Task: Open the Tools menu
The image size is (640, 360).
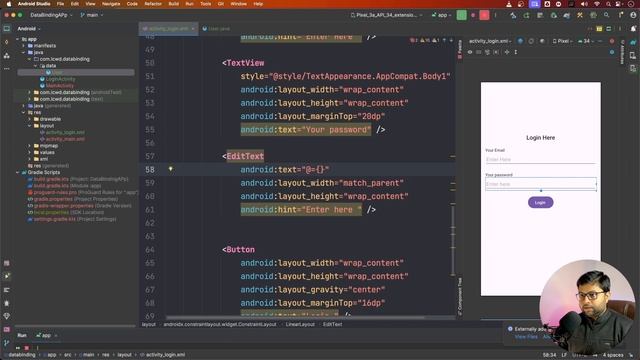Action: 206,4
